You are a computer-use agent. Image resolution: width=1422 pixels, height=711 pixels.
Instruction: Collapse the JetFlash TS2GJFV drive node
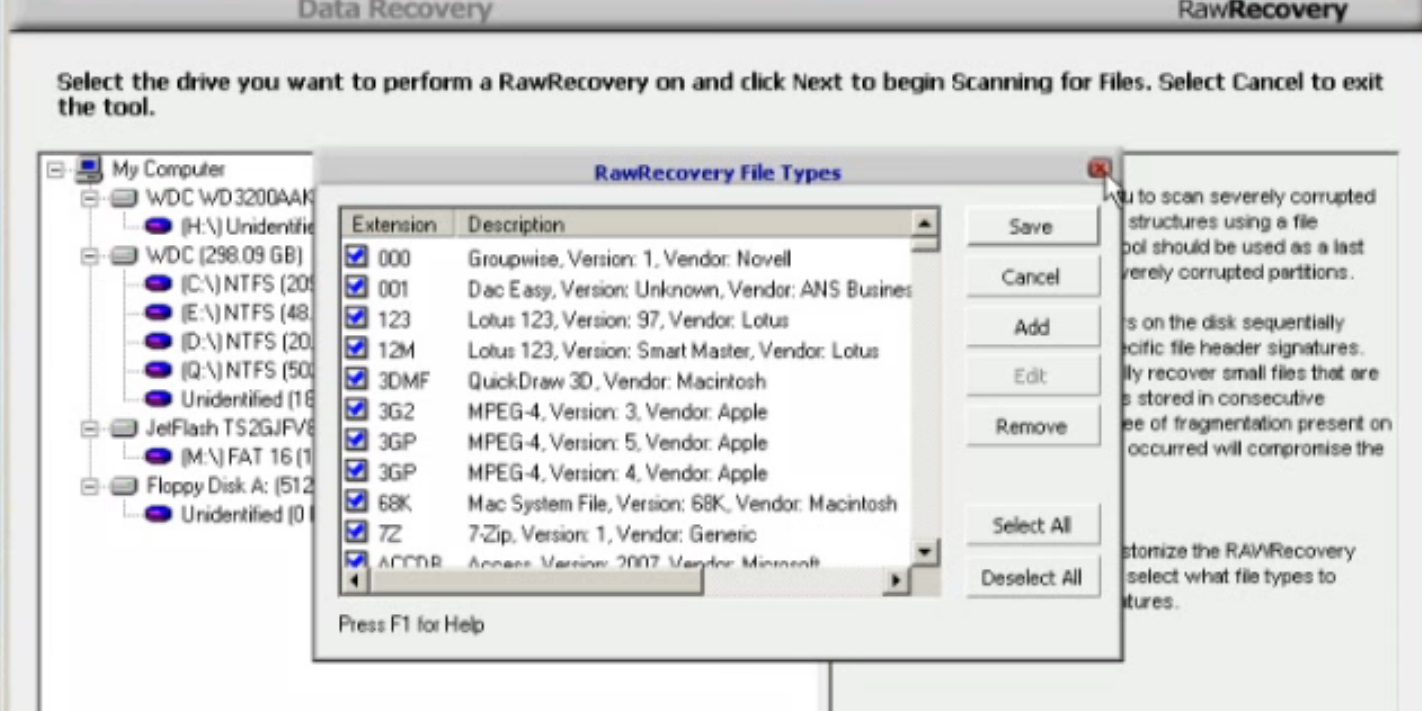tap(90, 429)
